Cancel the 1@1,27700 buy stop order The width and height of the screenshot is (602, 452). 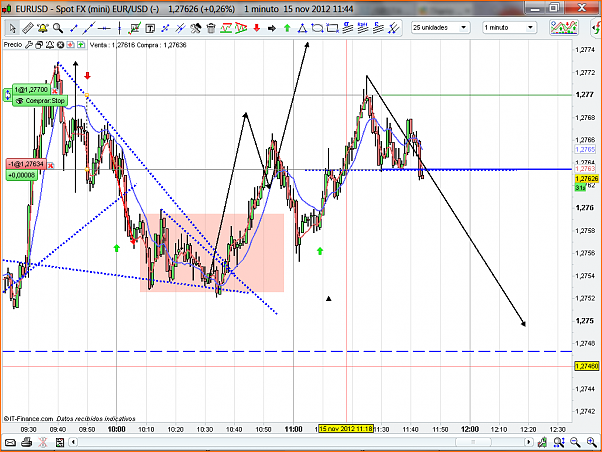coord(55,91)
